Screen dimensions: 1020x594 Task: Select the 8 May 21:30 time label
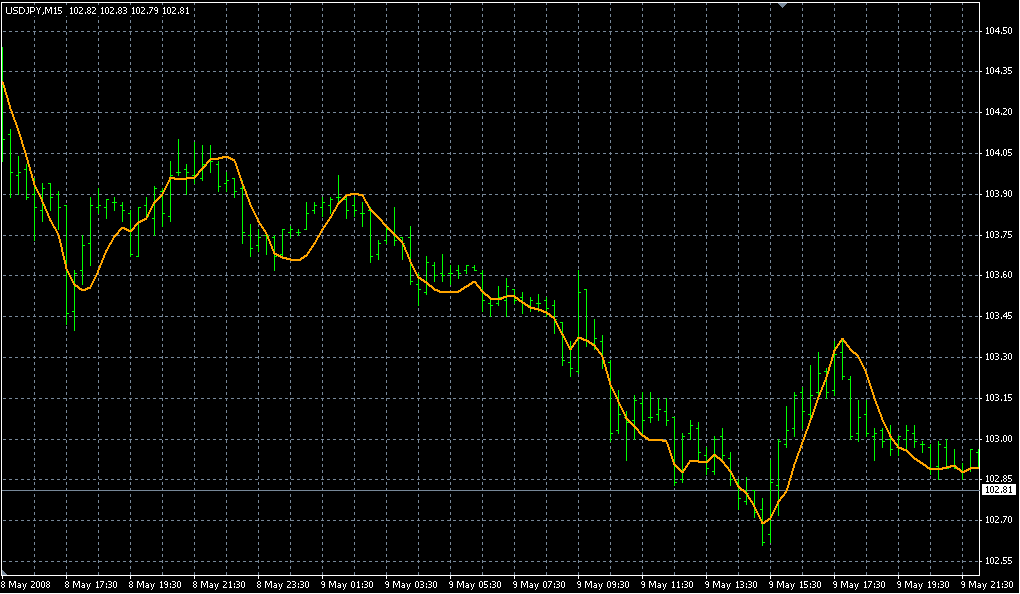point(220,584)
